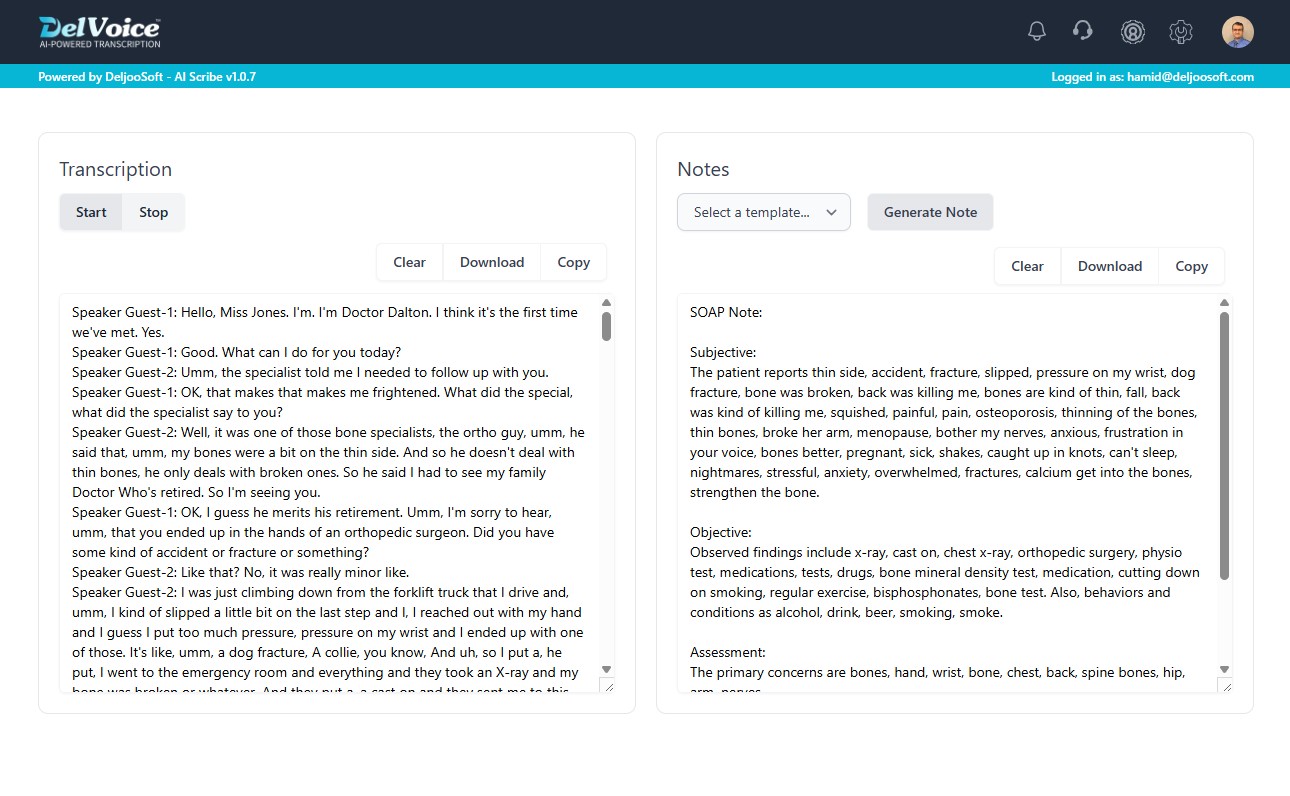Stop the transcription recording
The height and width of the screenshot is (796, 1290).
[x=154, y=212]
